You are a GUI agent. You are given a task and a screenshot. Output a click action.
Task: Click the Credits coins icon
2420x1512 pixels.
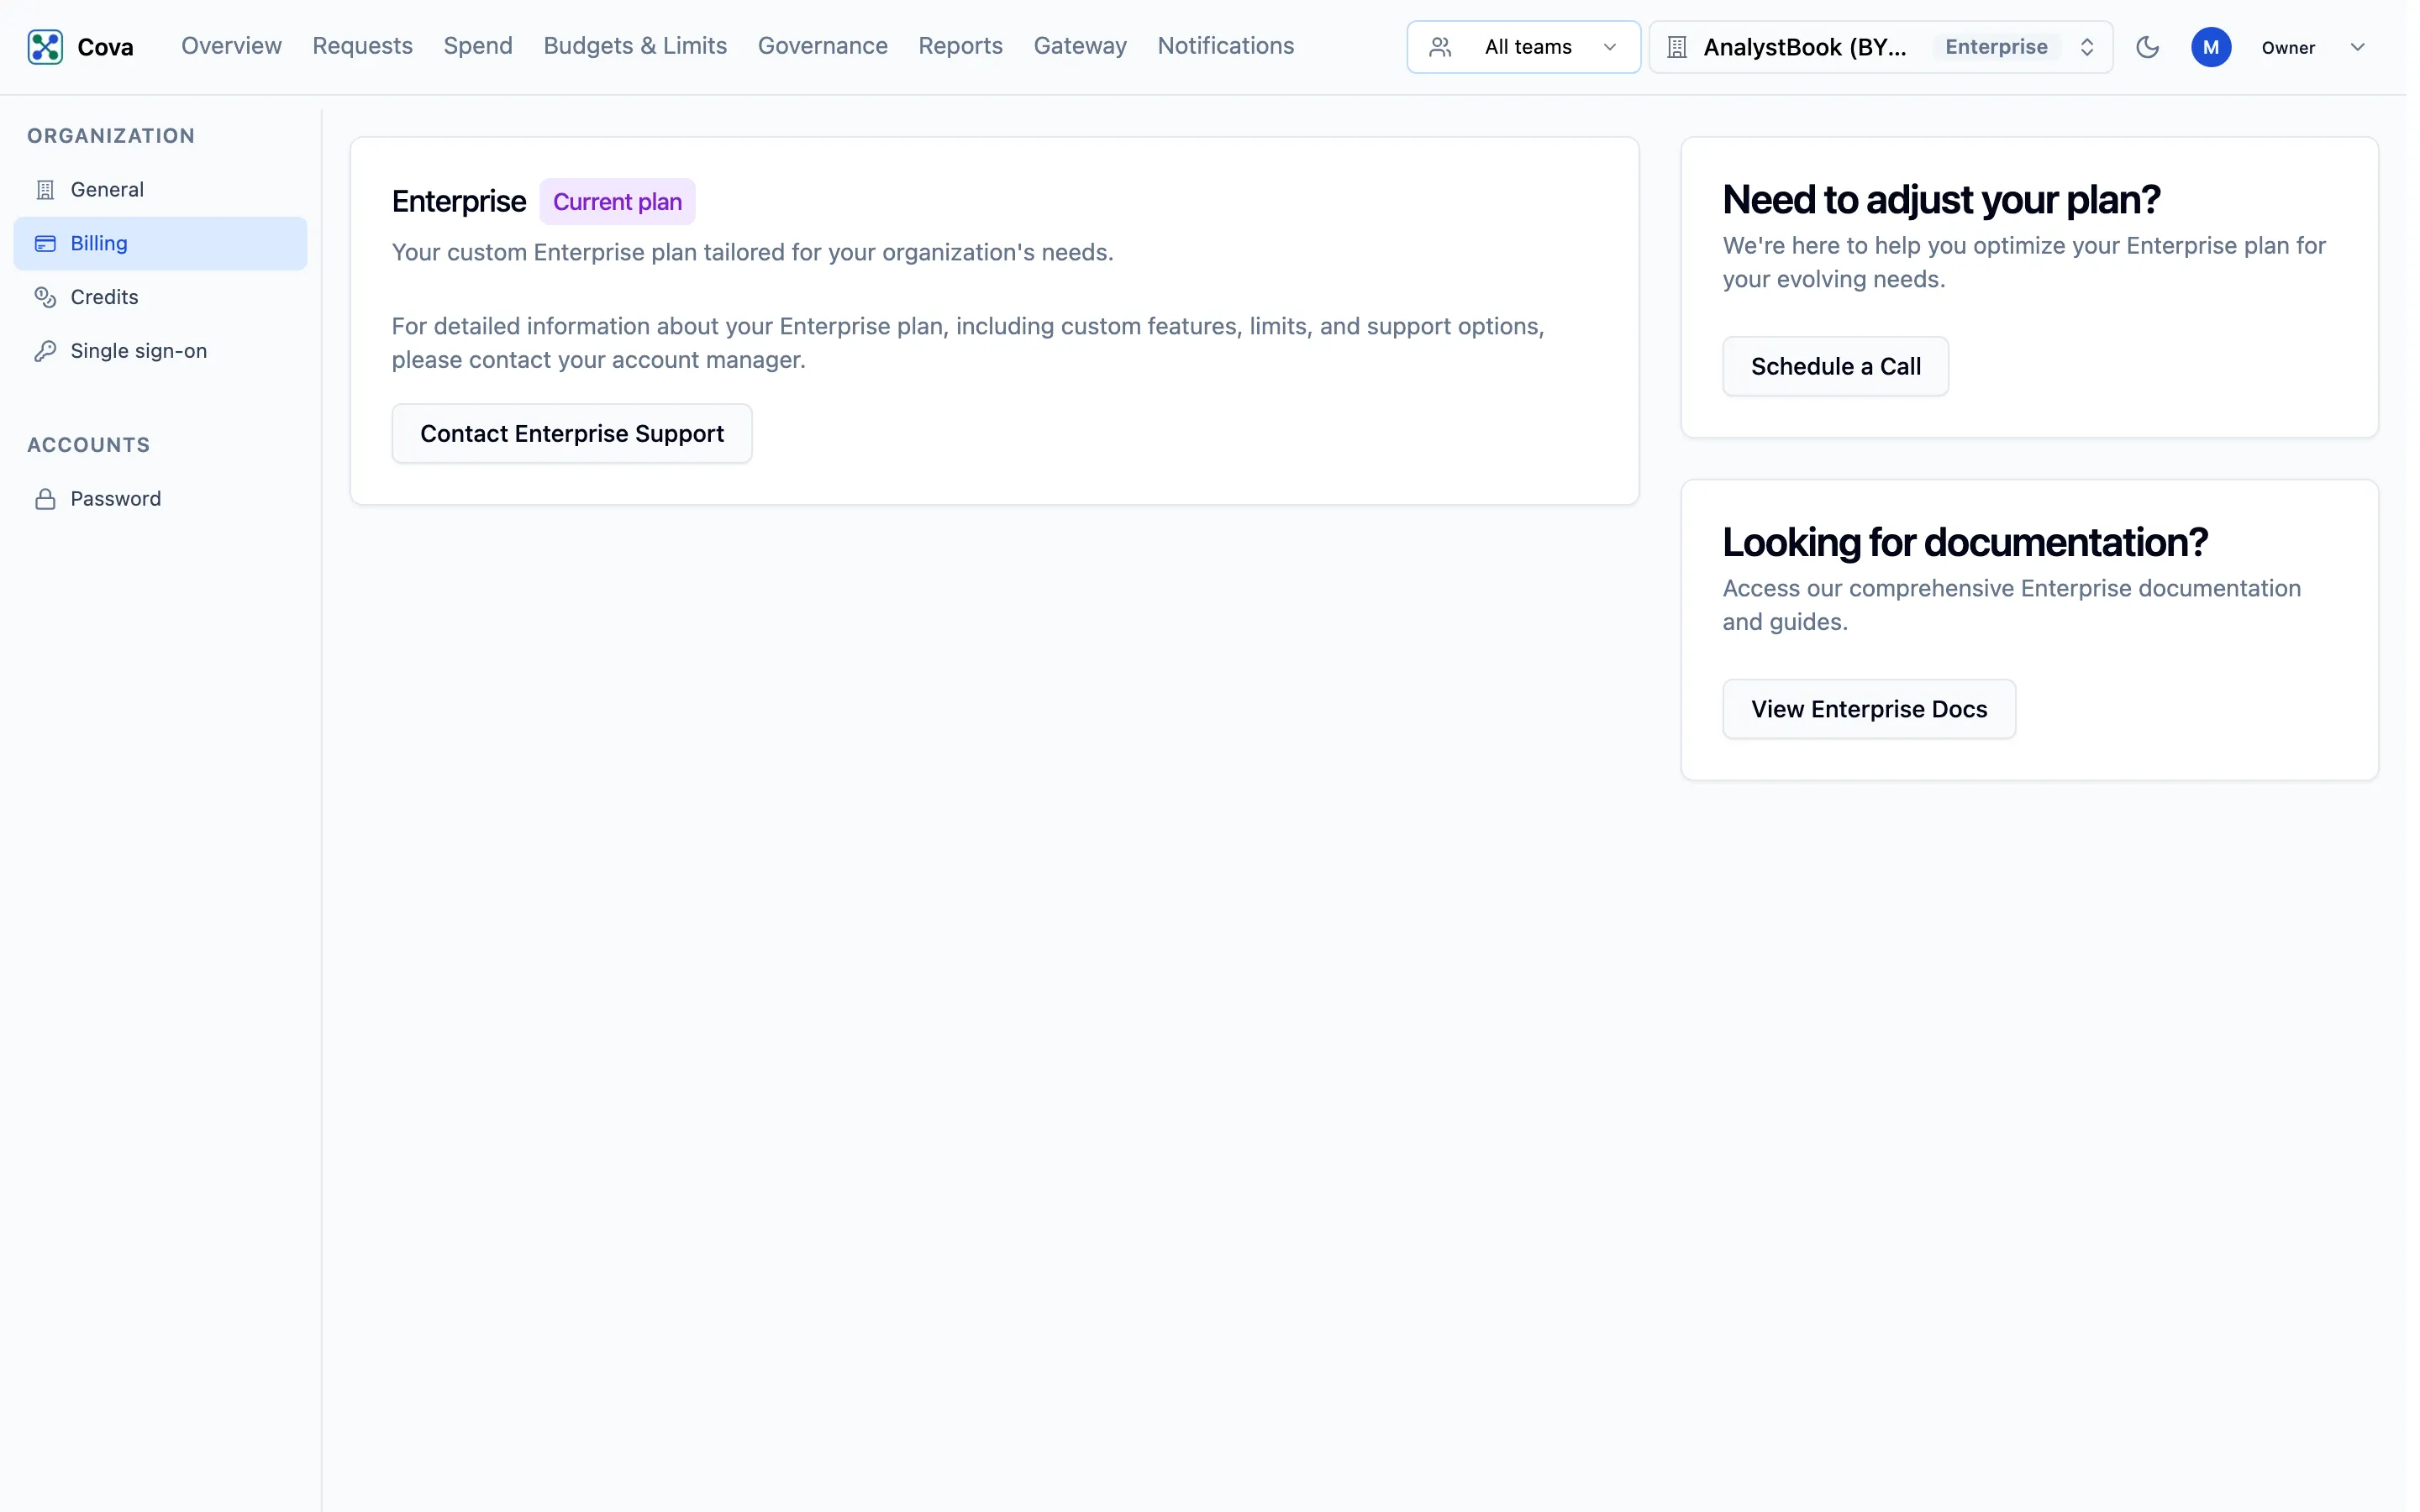pos(45,297)
